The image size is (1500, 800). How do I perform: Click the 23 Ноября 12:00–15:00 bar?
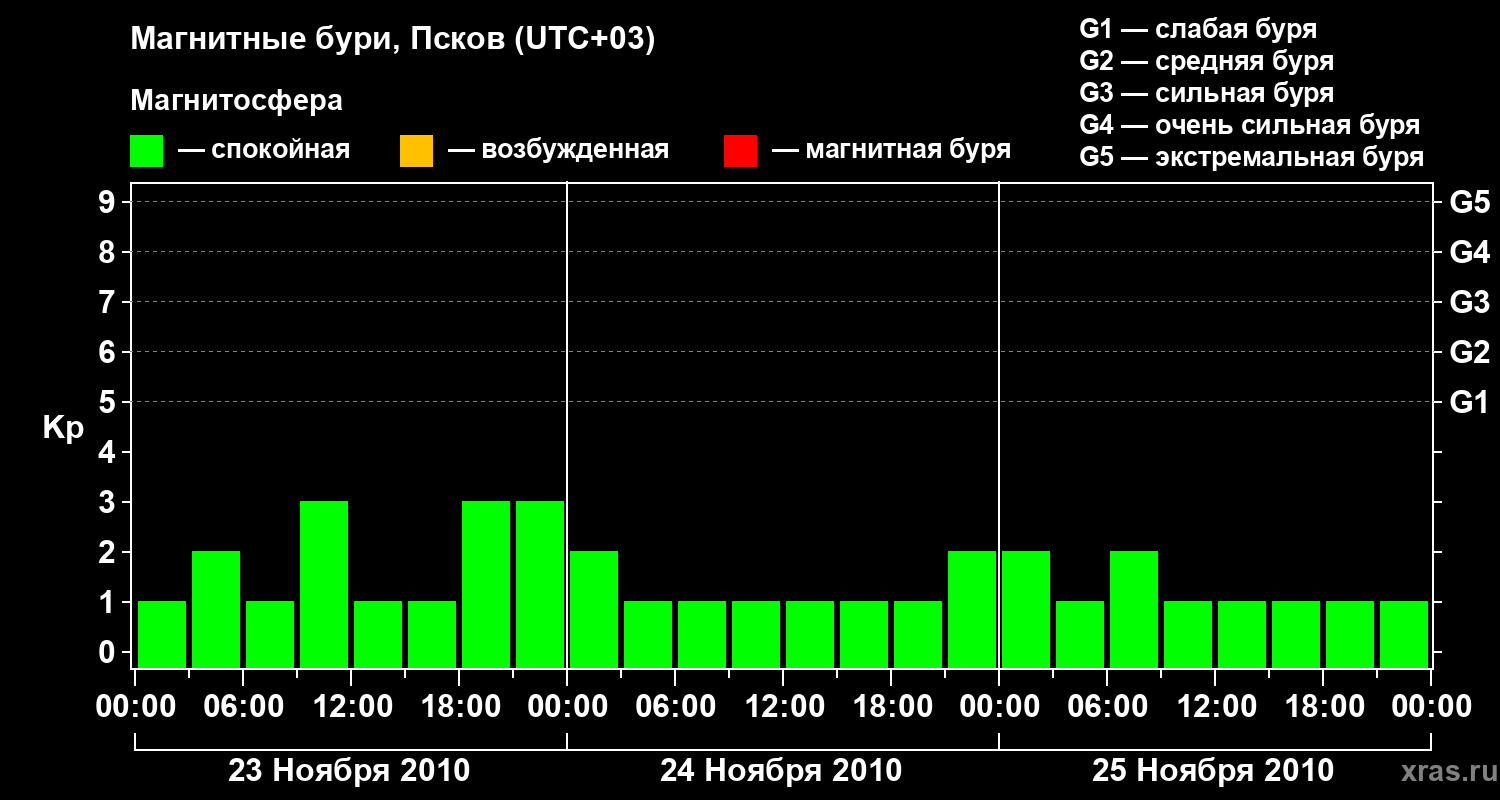pyautogui.click(x=378, y=634)
